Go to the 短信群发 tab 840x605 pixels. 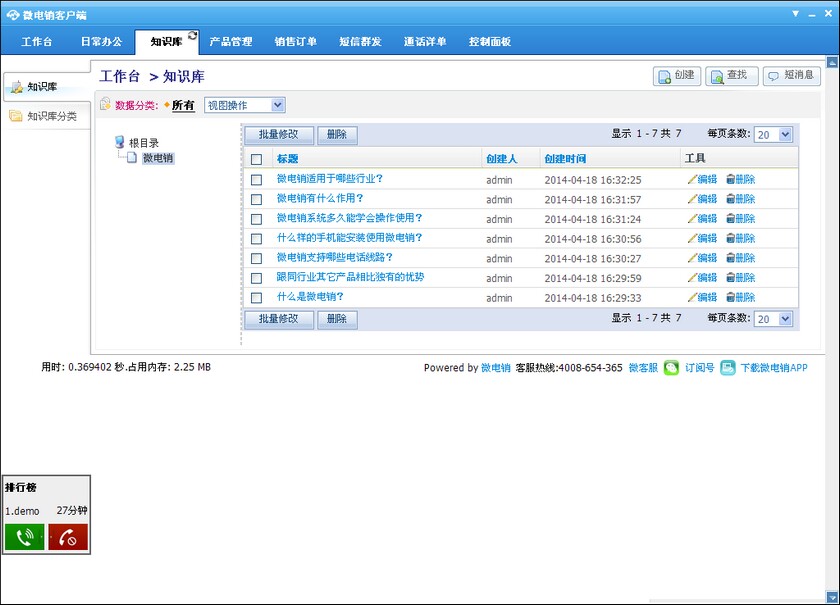(x=361, y=42)
